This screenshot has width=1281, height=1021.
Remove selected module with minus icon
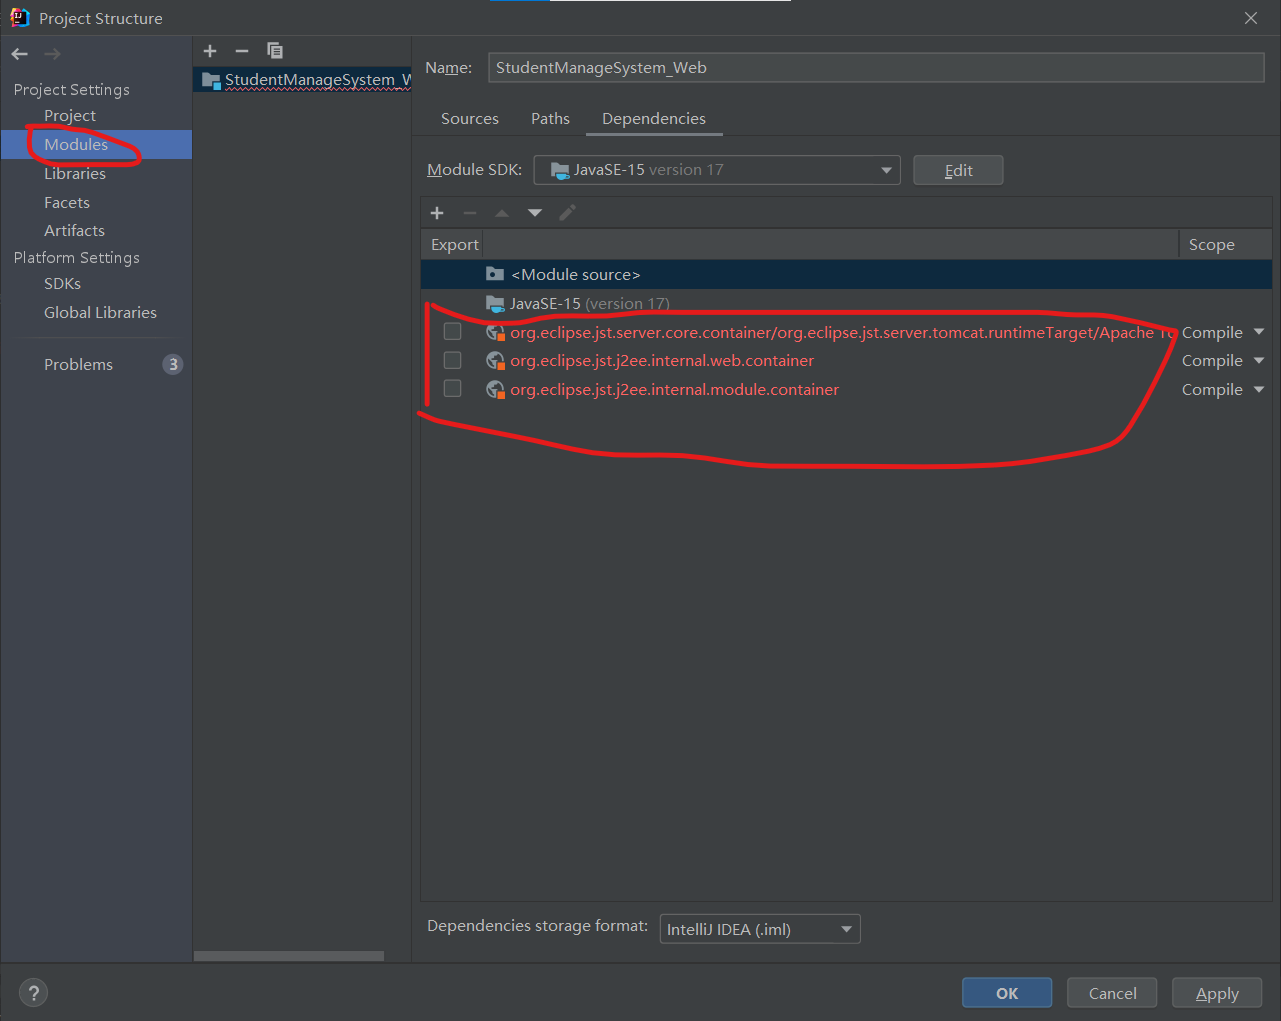point(242,51)
